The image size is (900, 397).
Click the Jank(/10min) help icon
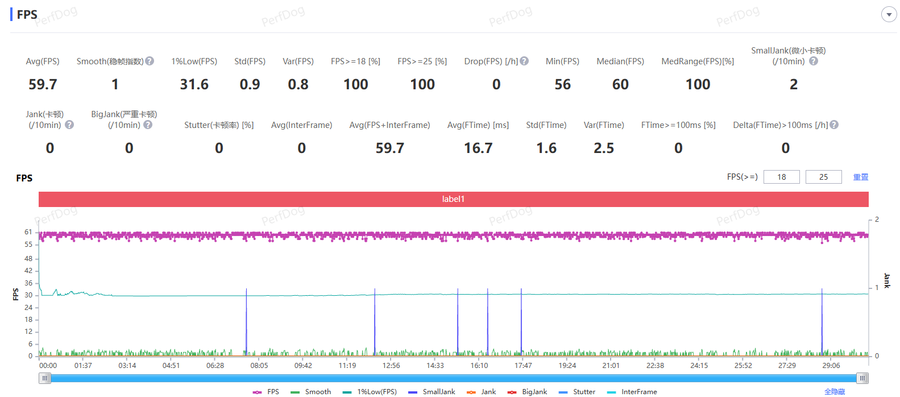click(69, 124)
